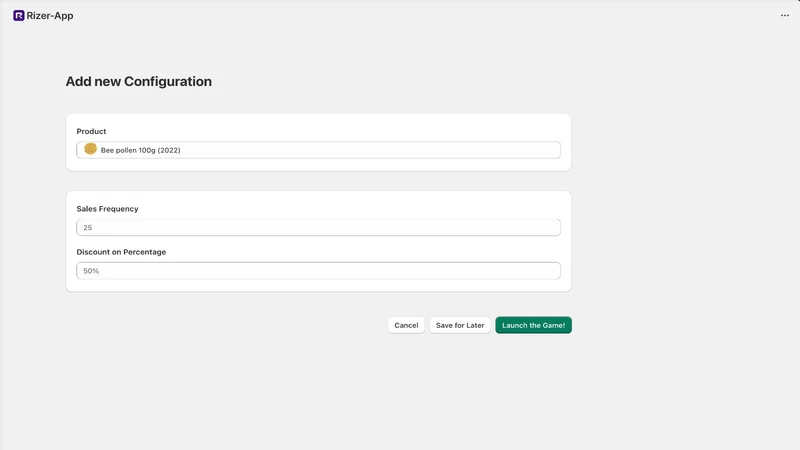Click the Cancel button
This screenshot has width=800, height=450.
[406, 325]
